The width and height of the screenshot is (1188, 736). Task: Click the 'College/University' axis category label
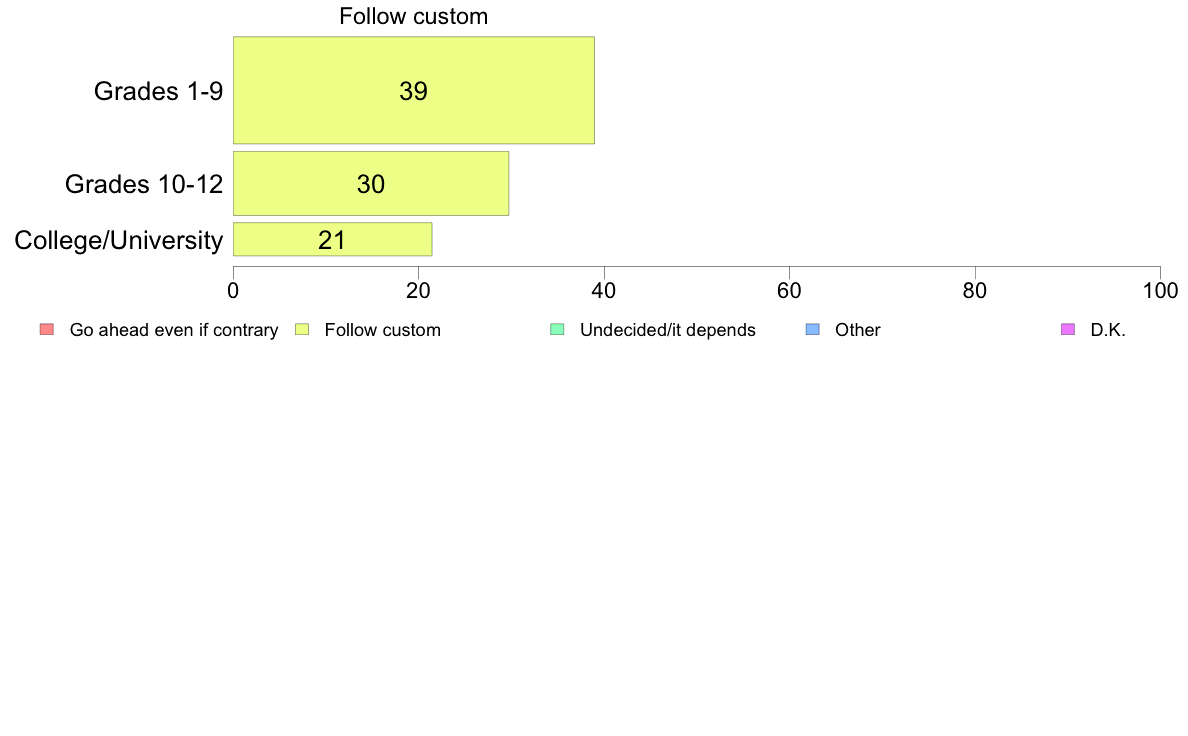(x=119, y=240)
